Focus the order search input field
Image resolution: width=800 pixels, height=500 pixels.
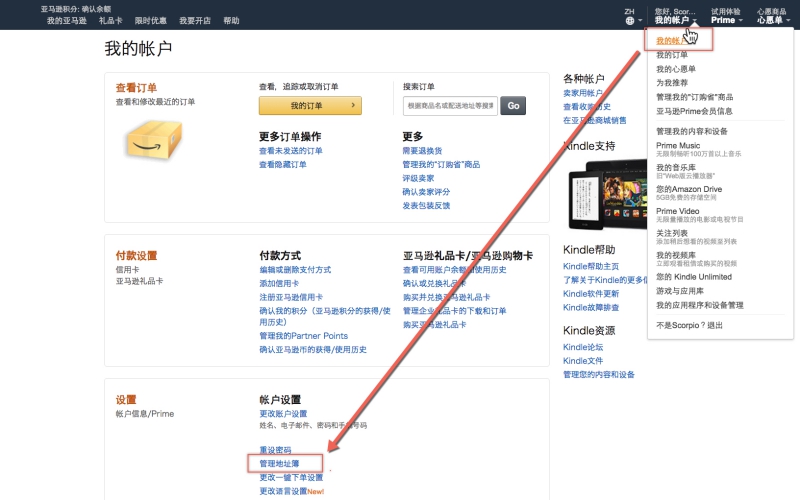coord(450,106)
